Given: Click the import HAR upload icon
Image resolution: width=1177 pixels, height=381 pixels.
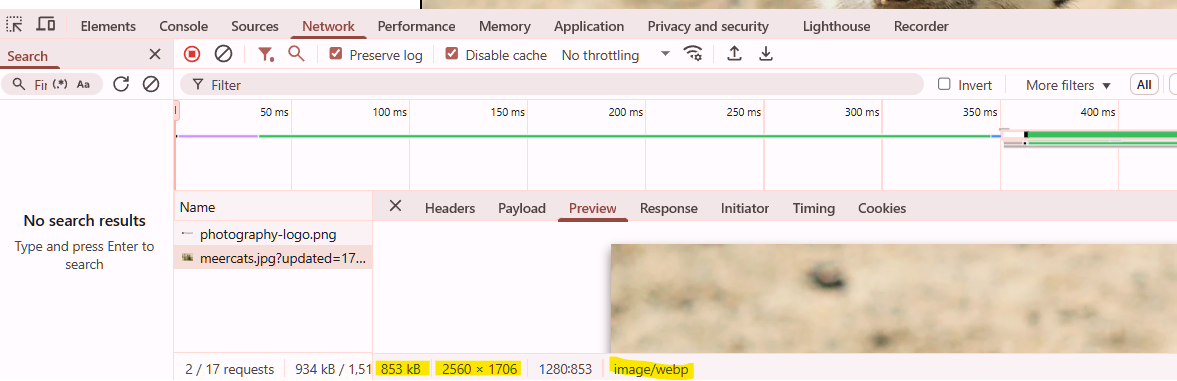Looking at the screenshot, I should (x=735, y=54).
